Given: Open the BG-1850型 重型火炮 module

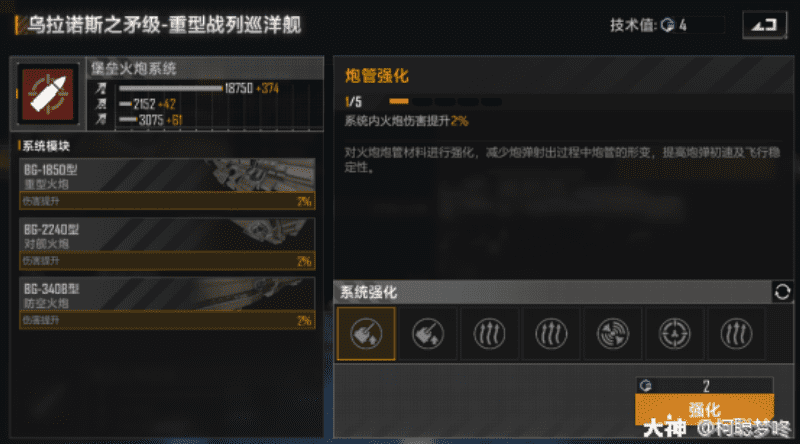Looking at the screenshot, I should [x=167, y=184].
